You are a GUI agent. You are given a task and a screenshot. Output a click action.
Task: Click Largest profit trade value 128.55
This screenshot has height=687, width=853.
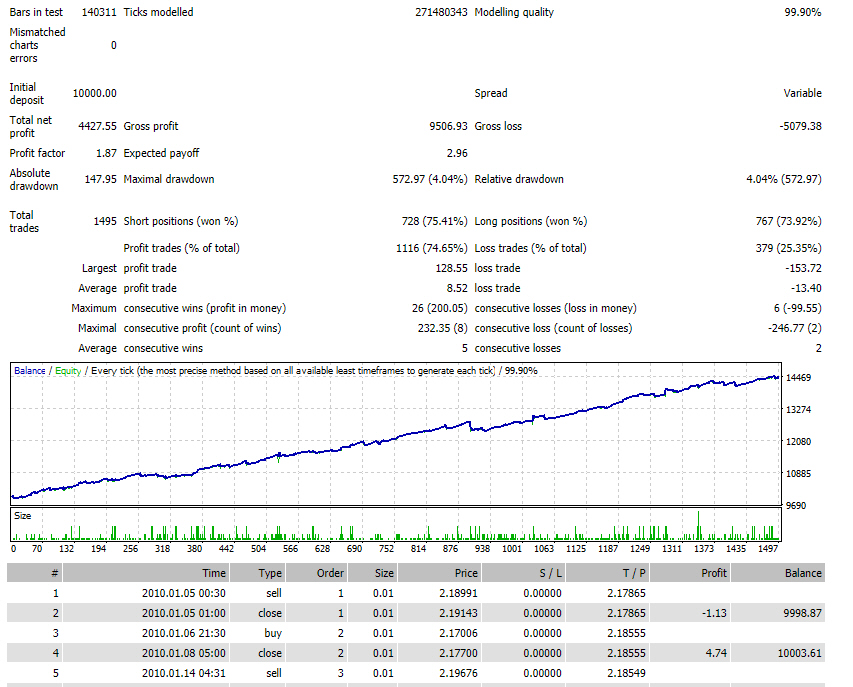(452, 268)
